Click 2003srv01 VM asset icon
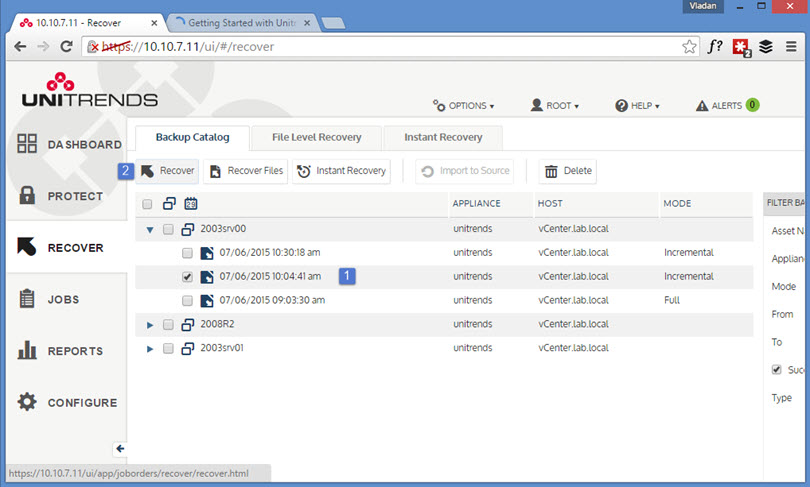This screenshot has width=810, height=487. [188, 348]
